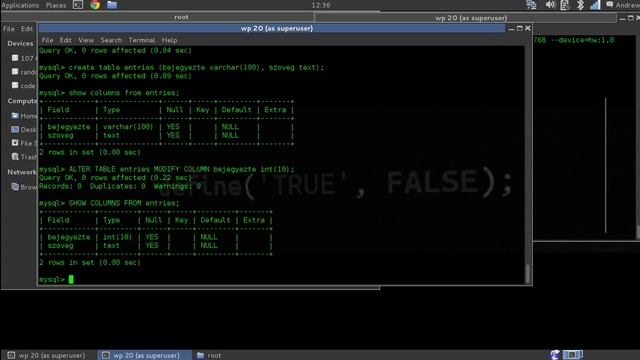Click 'ALTER TABLE entries MODIFY COLUMN' command text

(139, 169)
